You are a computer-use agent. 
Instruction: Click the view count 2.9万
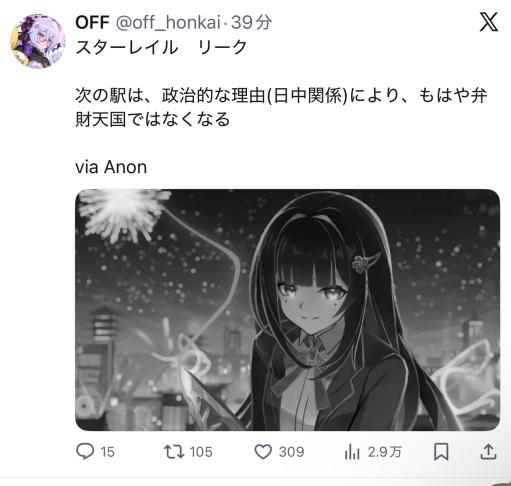(385, 452)
